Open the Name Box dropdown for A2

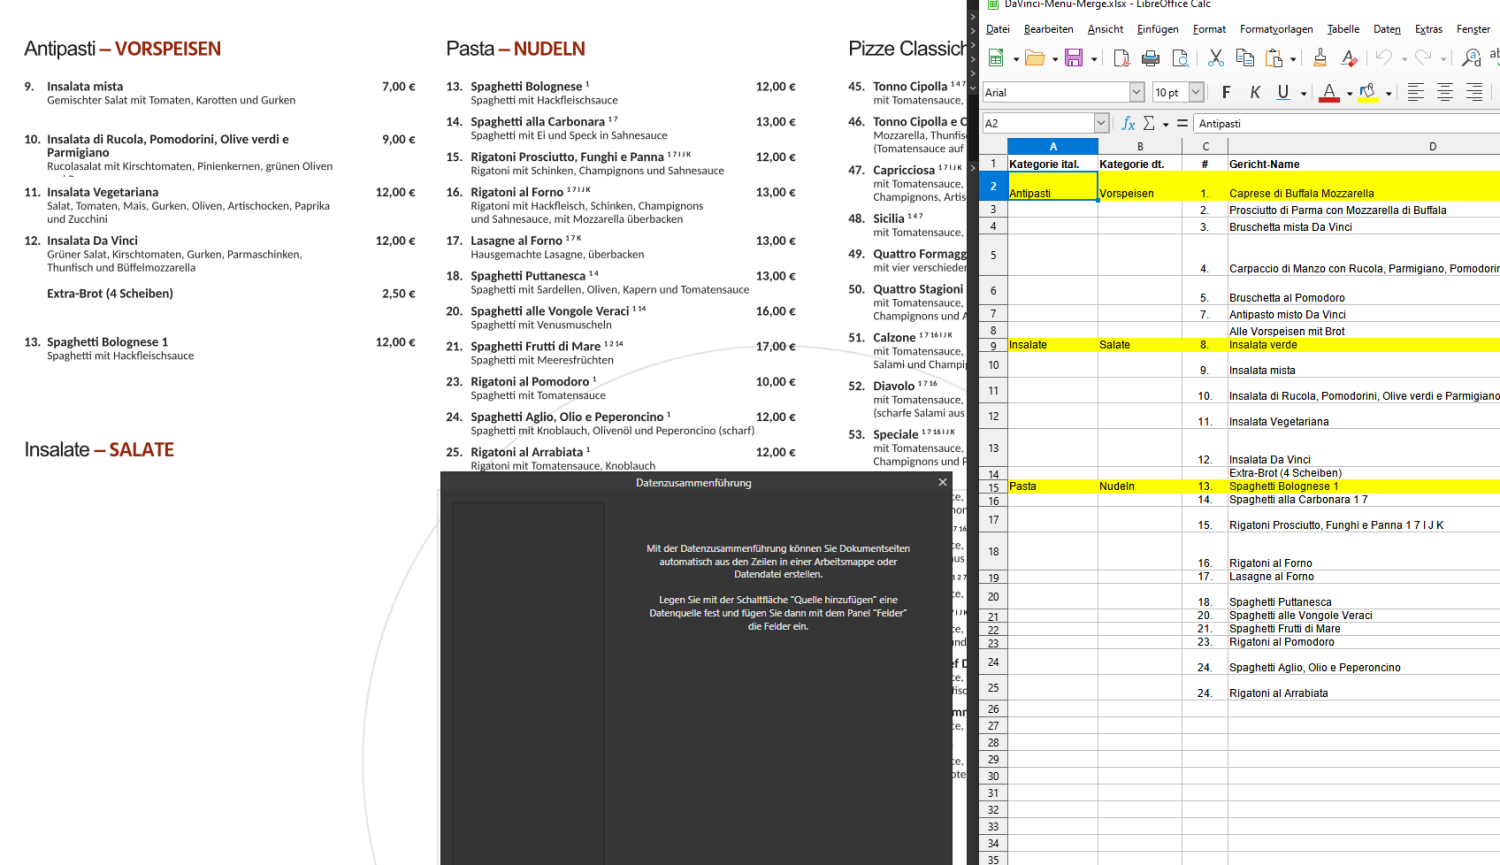1101,123
